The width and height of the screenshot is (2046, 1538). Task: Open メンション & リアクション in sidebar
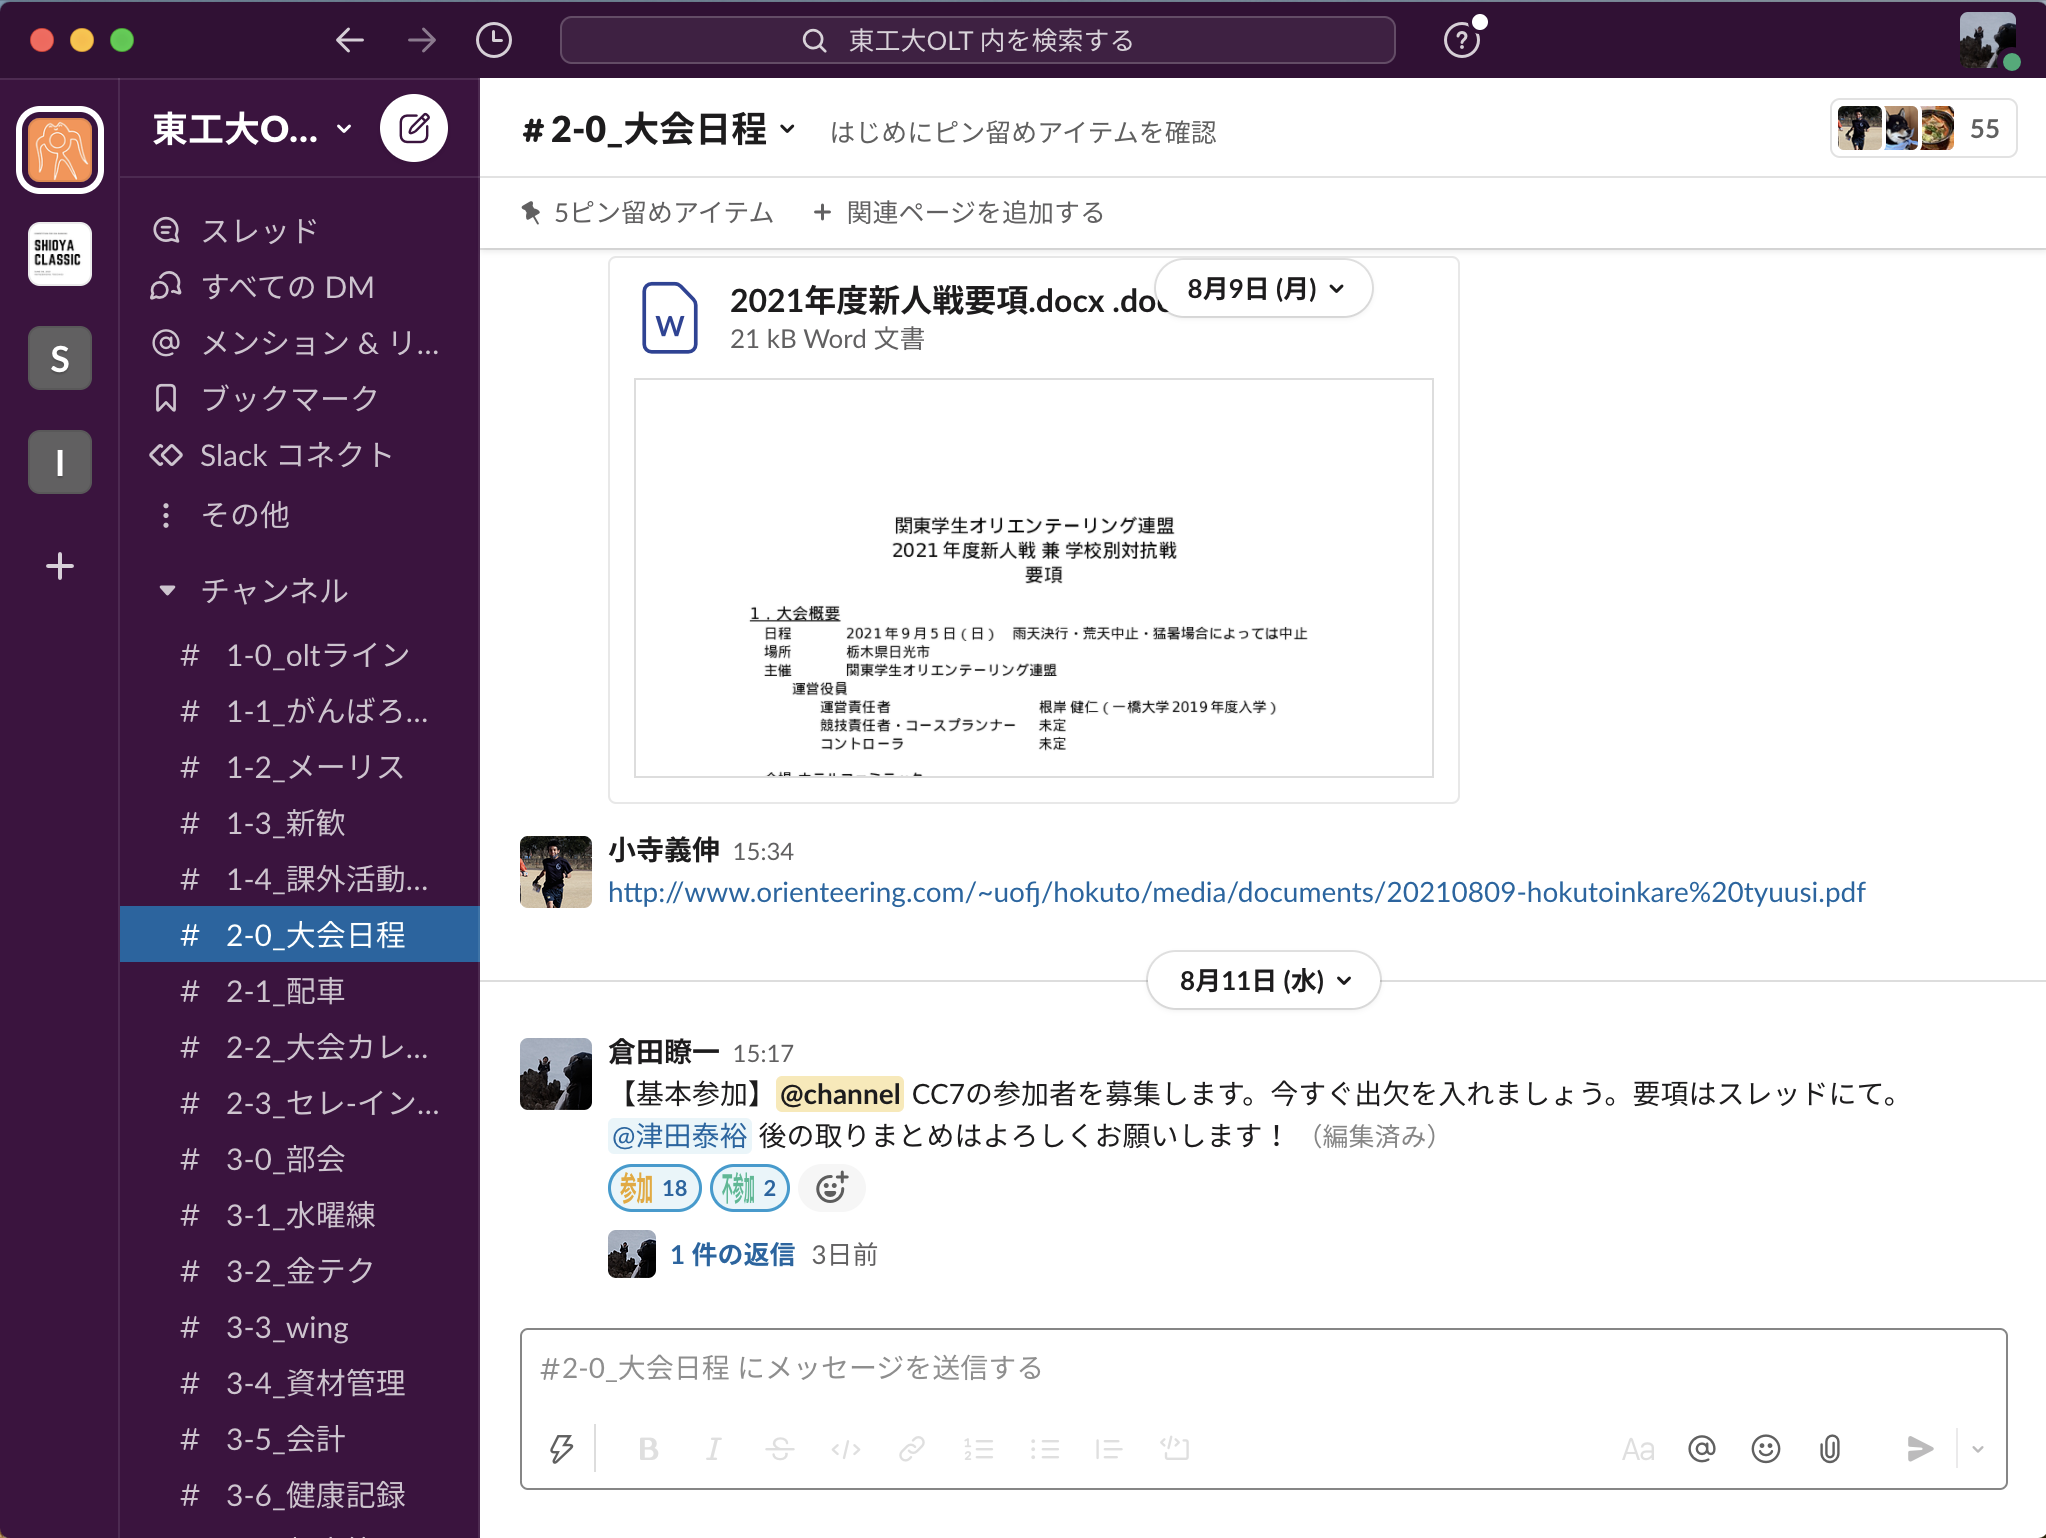coord(300,342)
